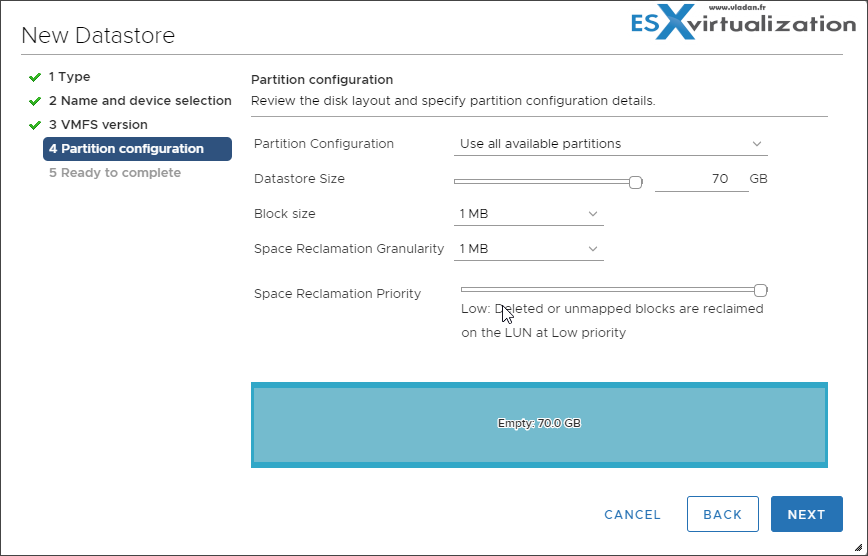Click the checkmark next to Name and device selection
This screenshot has height=556, width=868.
pos(35,101)
